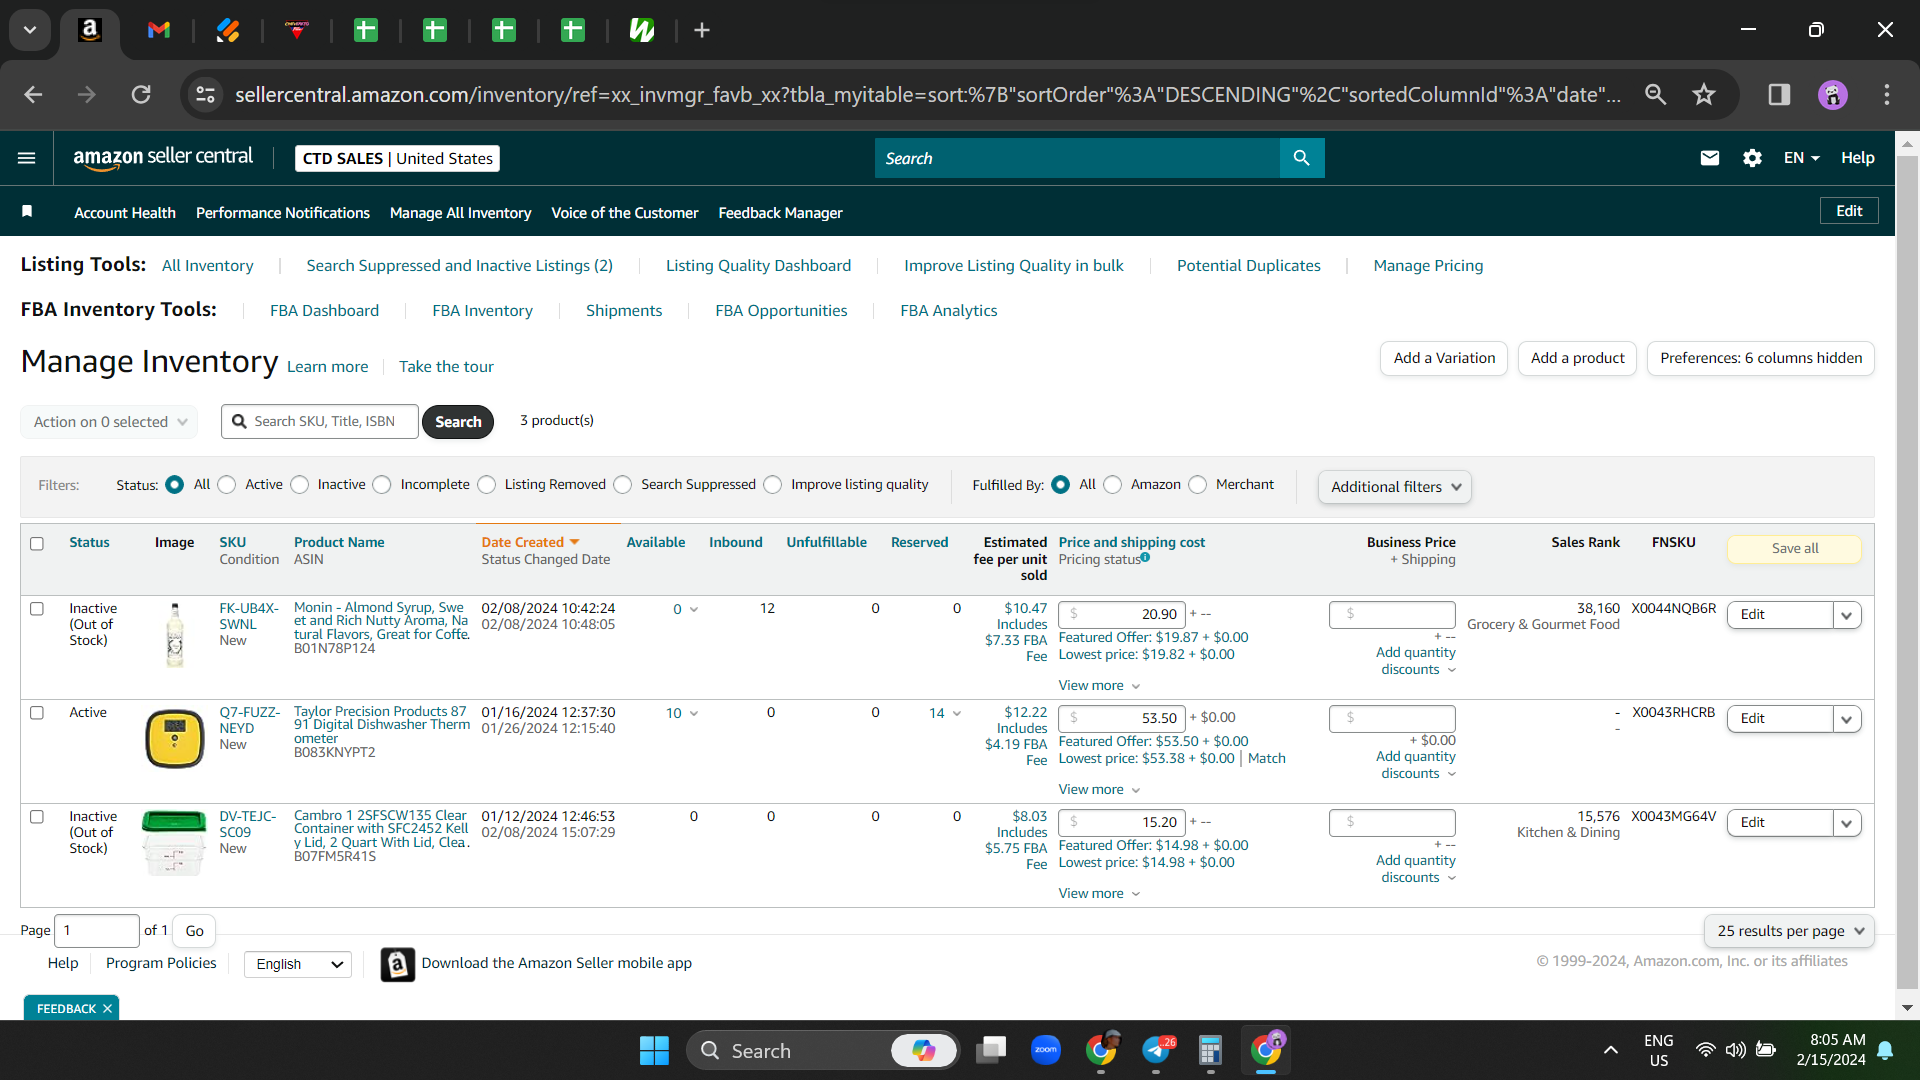This screenshot has height=1080, width=1920.
Task: Go back with the browser back arrow
Action: [x=33, y=95]
